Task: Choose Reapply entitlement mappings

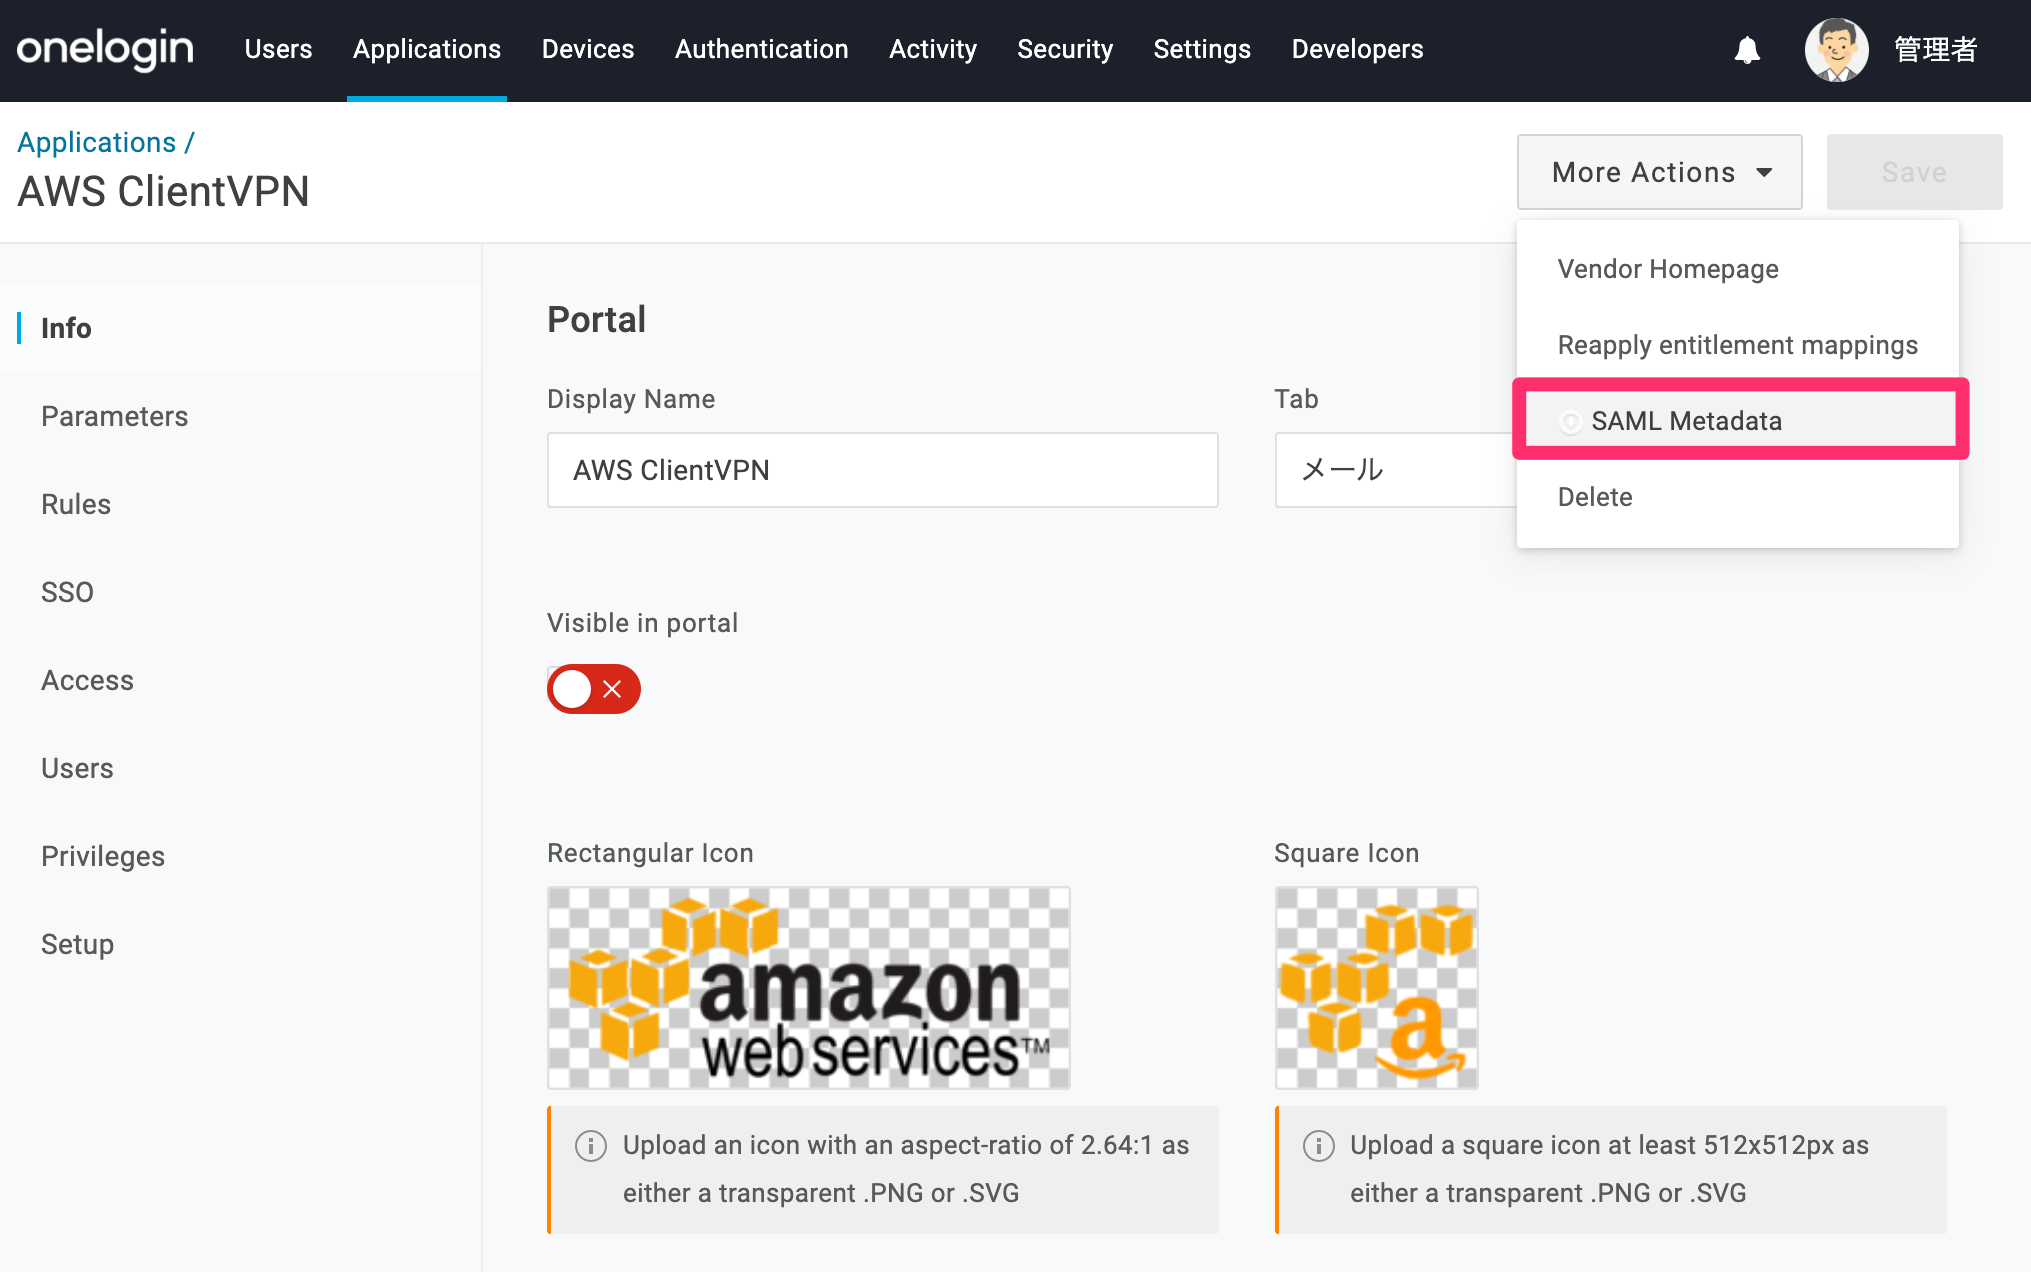Action: coord(1738,345)
